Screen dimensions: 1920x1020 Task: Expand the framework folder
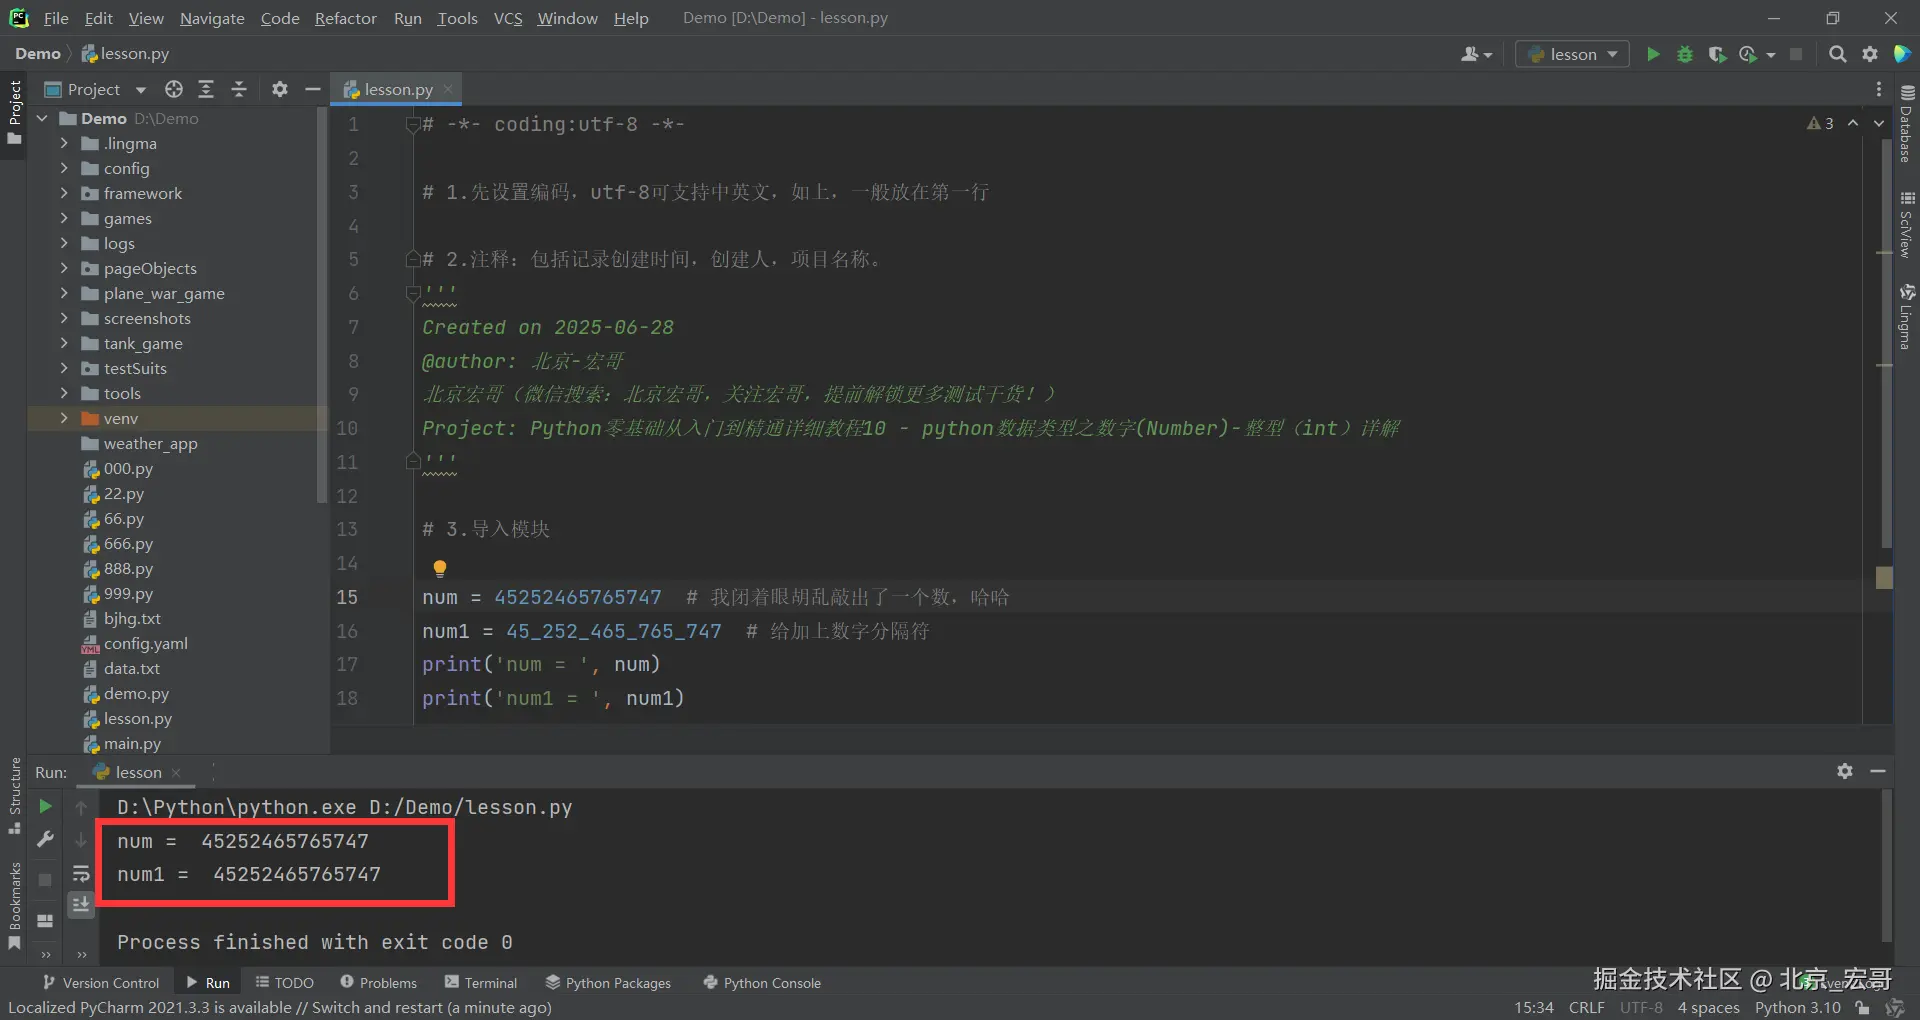pyautogui.click(x=64, y=193)
